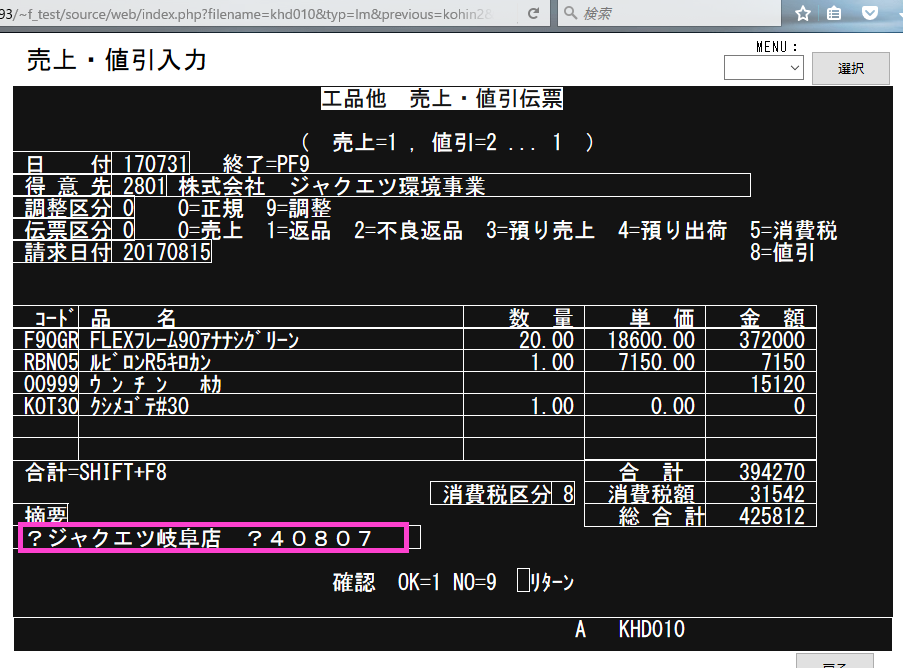Open the bookmarks list icon
The width and height of the screenshot is (903, 668).
(x=835, y=14)
